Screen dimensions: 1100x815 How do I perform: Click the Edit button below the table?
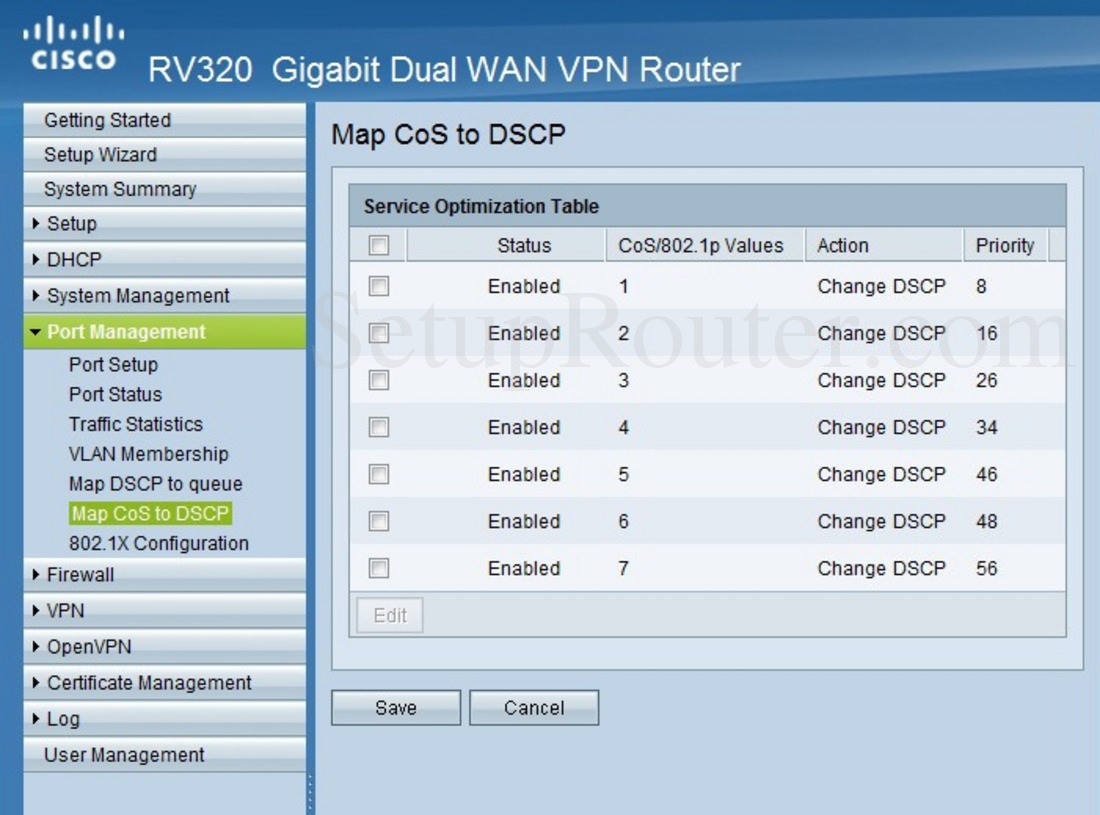(390, 615)
